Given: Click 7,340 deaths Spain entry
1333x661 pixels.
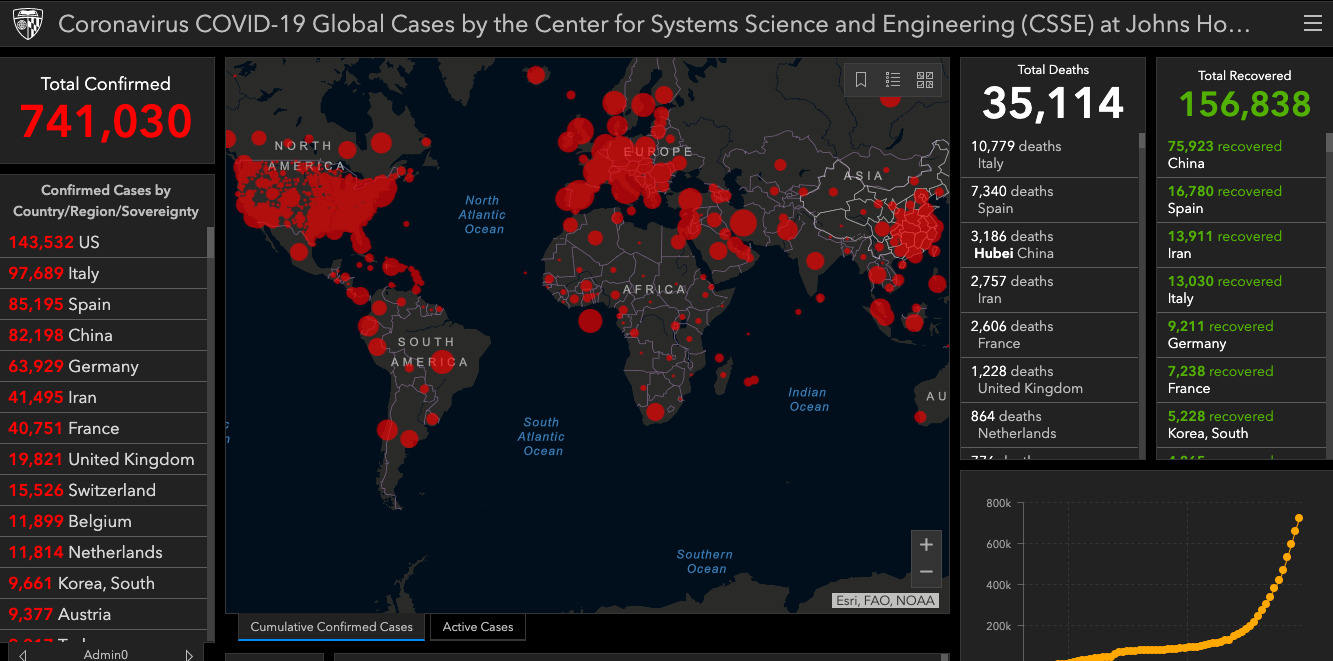Looking at the screenshot, I should (x=1050, y=200).
